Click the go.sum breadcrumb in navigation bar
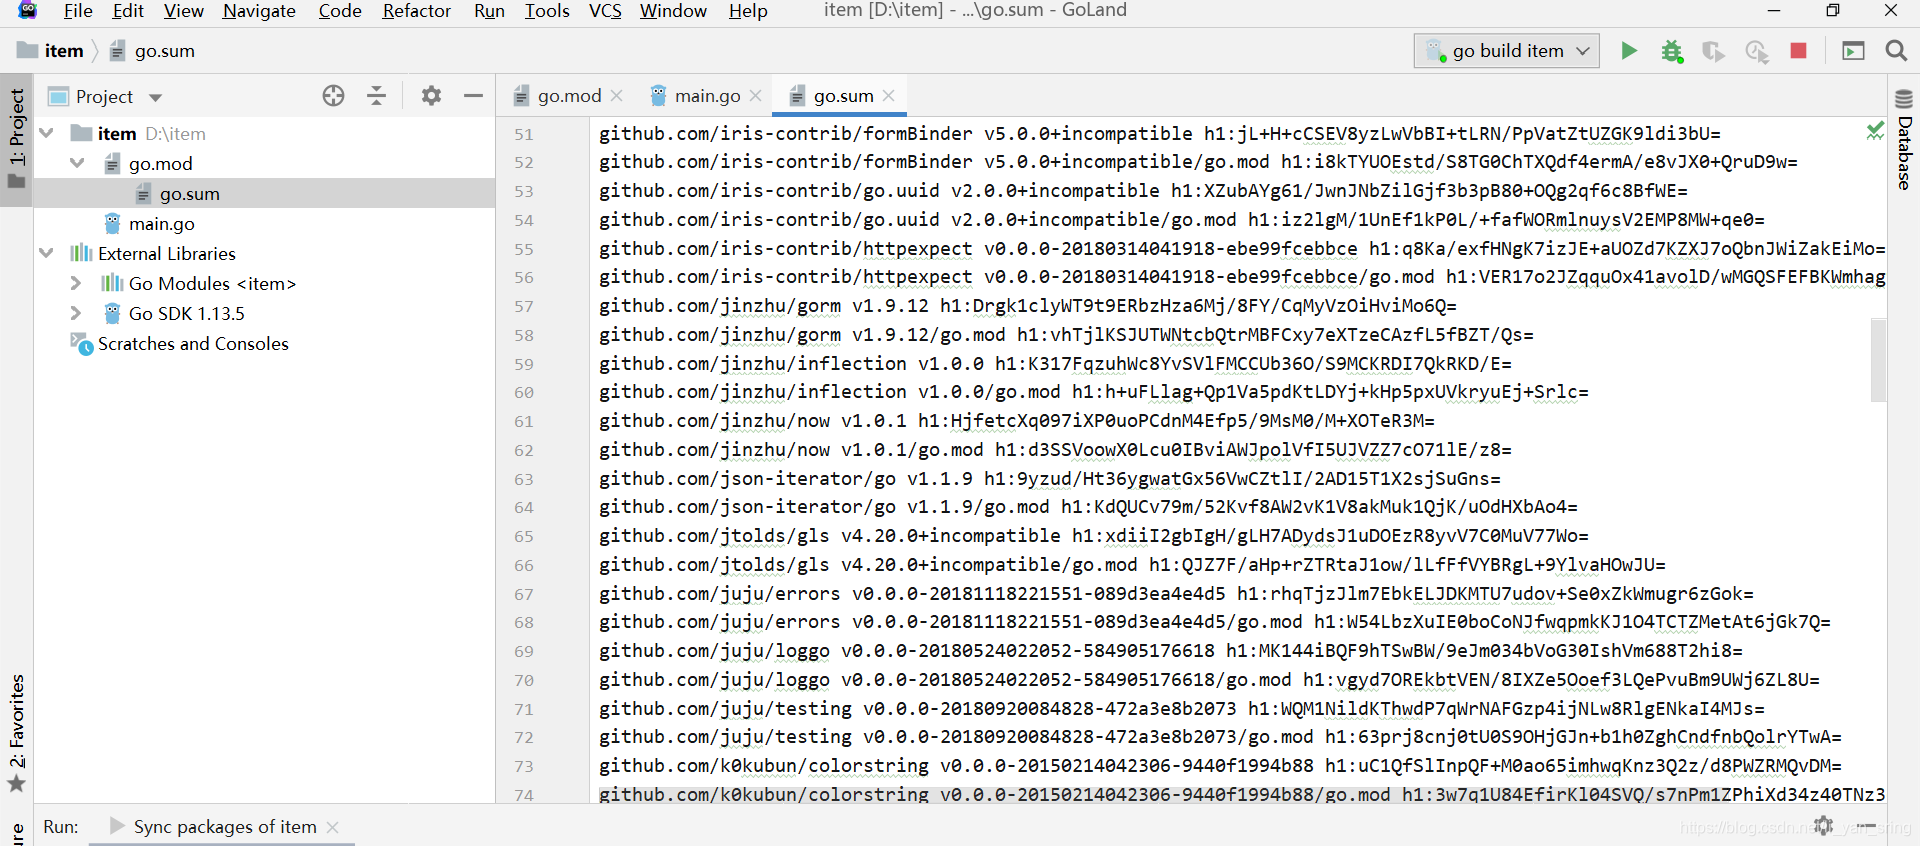 pos(152,51)
